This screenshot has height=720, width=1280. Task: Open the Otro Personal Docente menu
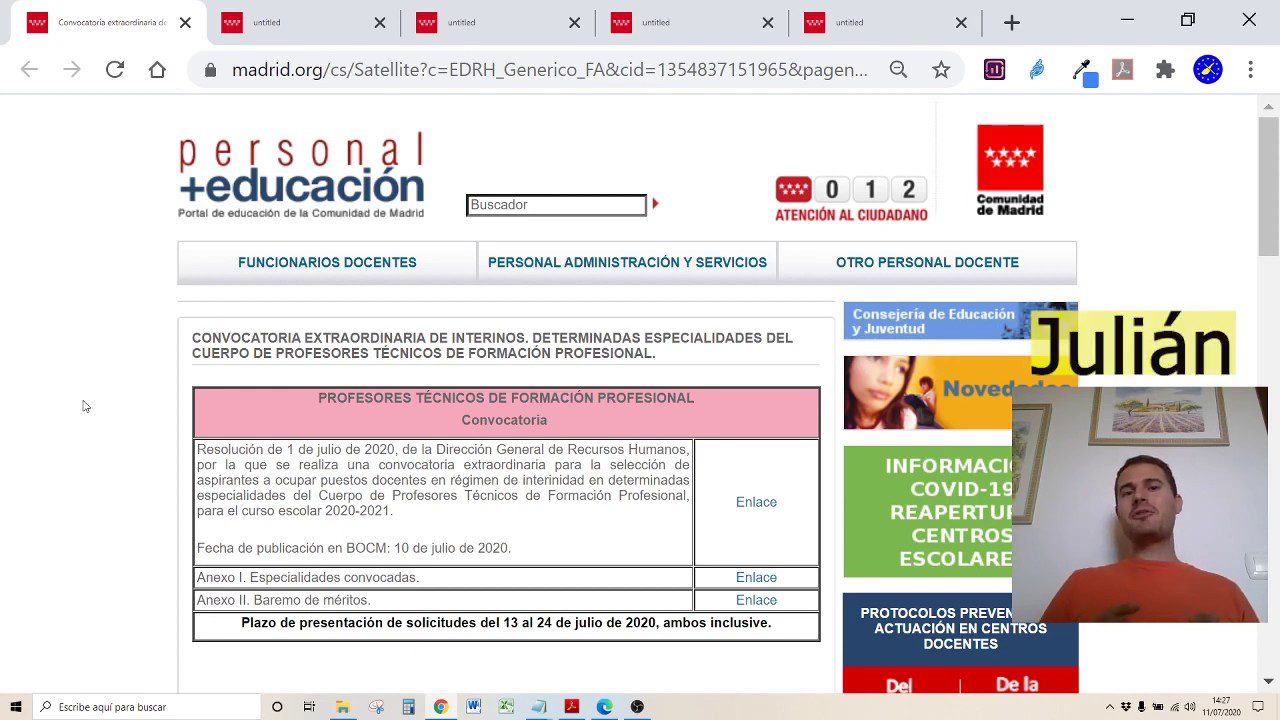click(927, 262)
